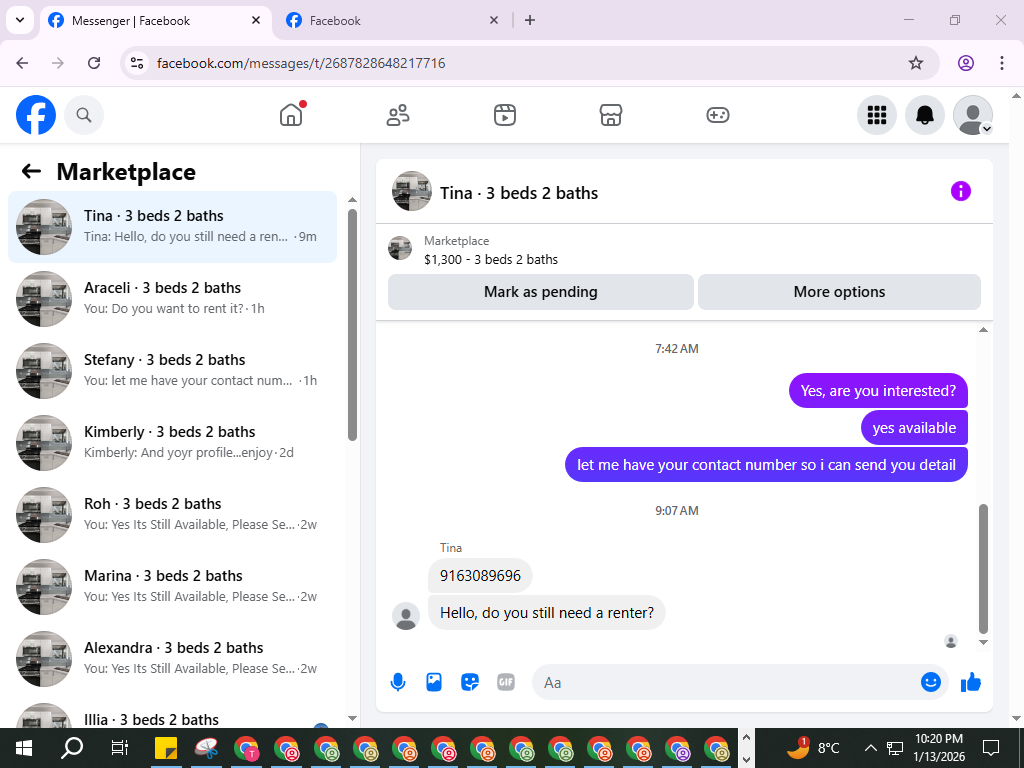The image size is (1024, 768).
Task: Open the emoji picker smiley
Action: point(931,682)
